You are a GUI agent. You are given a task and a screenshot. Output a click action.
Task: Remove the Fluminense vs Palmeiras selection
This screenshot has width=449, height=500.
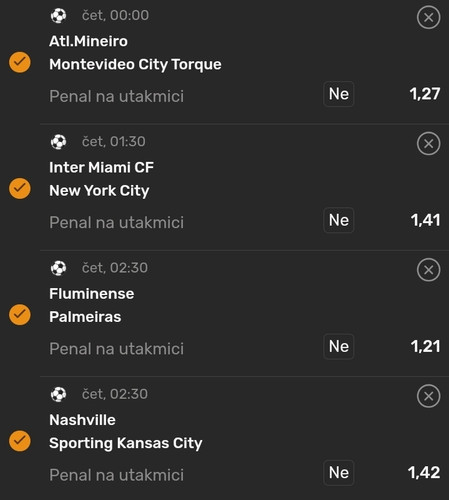[x=428, y=270]
